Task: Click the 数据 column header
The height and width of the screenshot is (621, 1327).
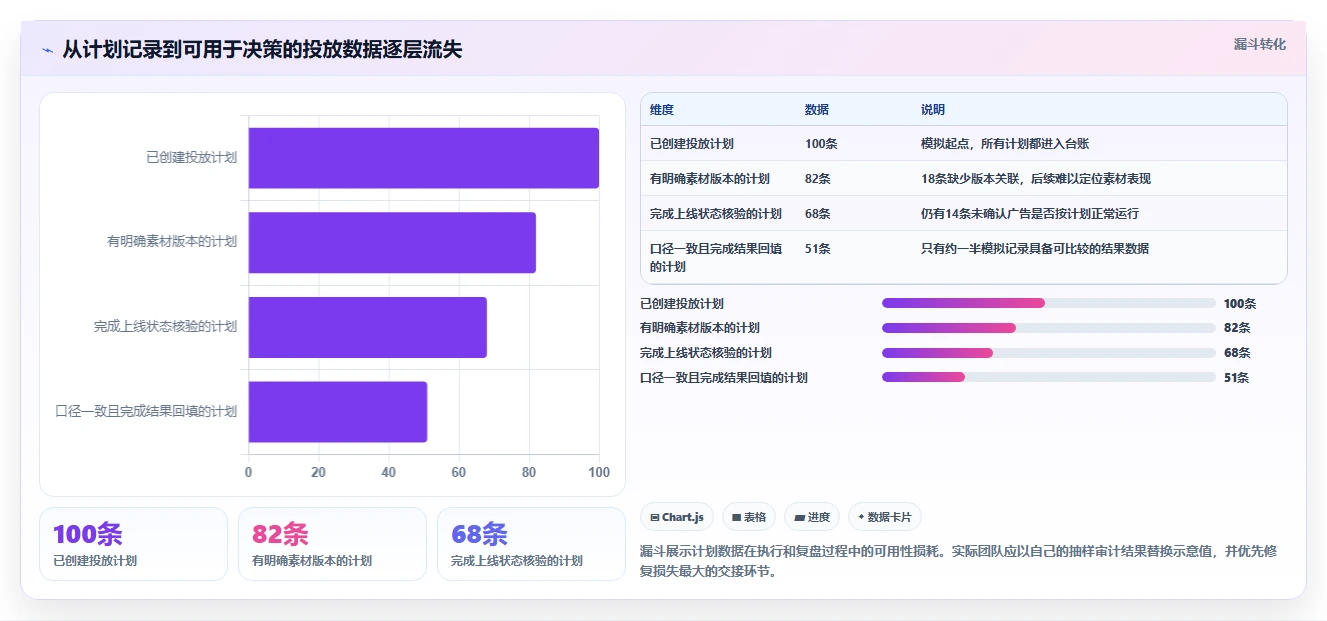Action: tap(817, 110)
